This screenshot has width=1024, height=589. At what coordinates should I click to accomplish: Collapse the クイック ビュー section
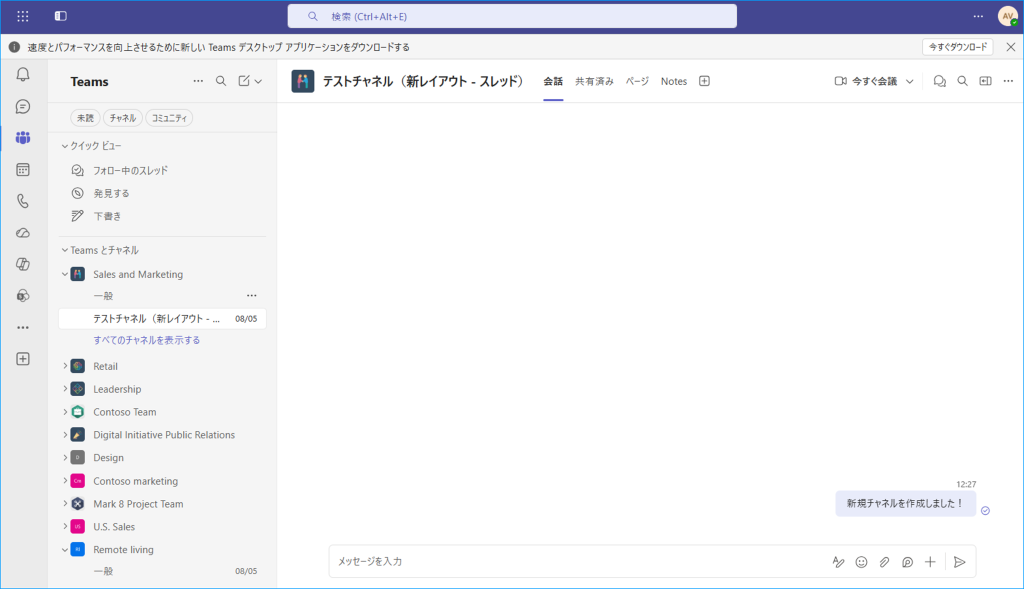click(65, 146)
